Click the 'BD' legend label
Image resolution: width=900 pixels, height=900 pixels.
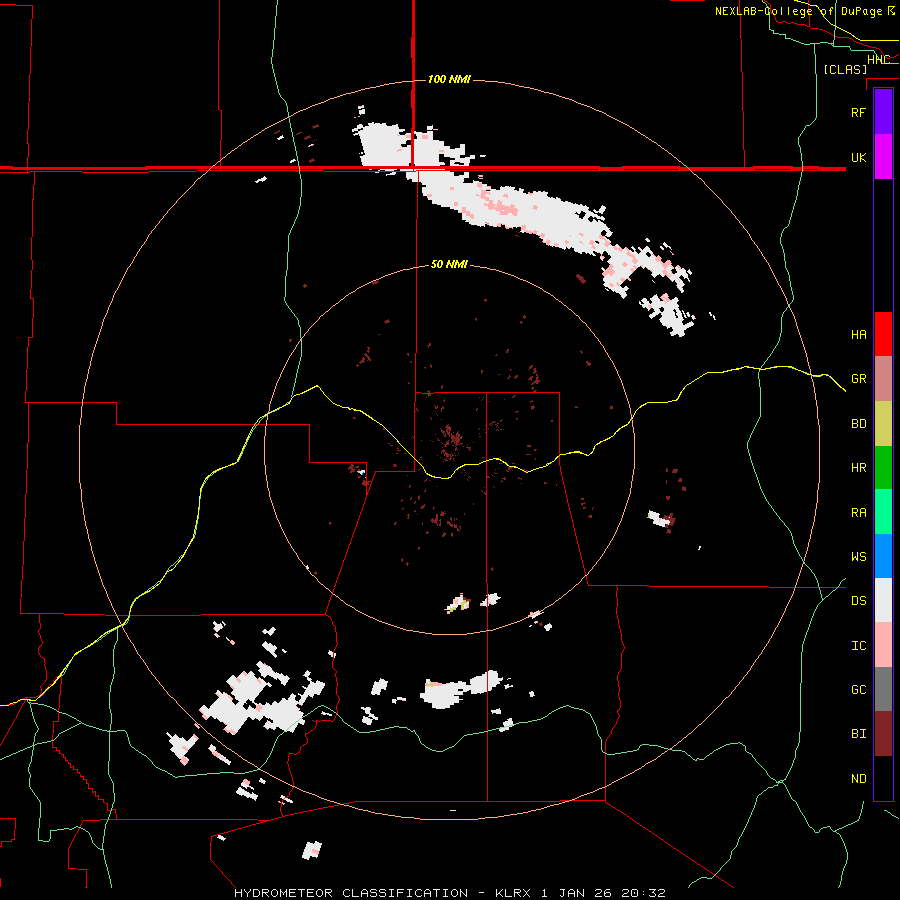point(858,424)
